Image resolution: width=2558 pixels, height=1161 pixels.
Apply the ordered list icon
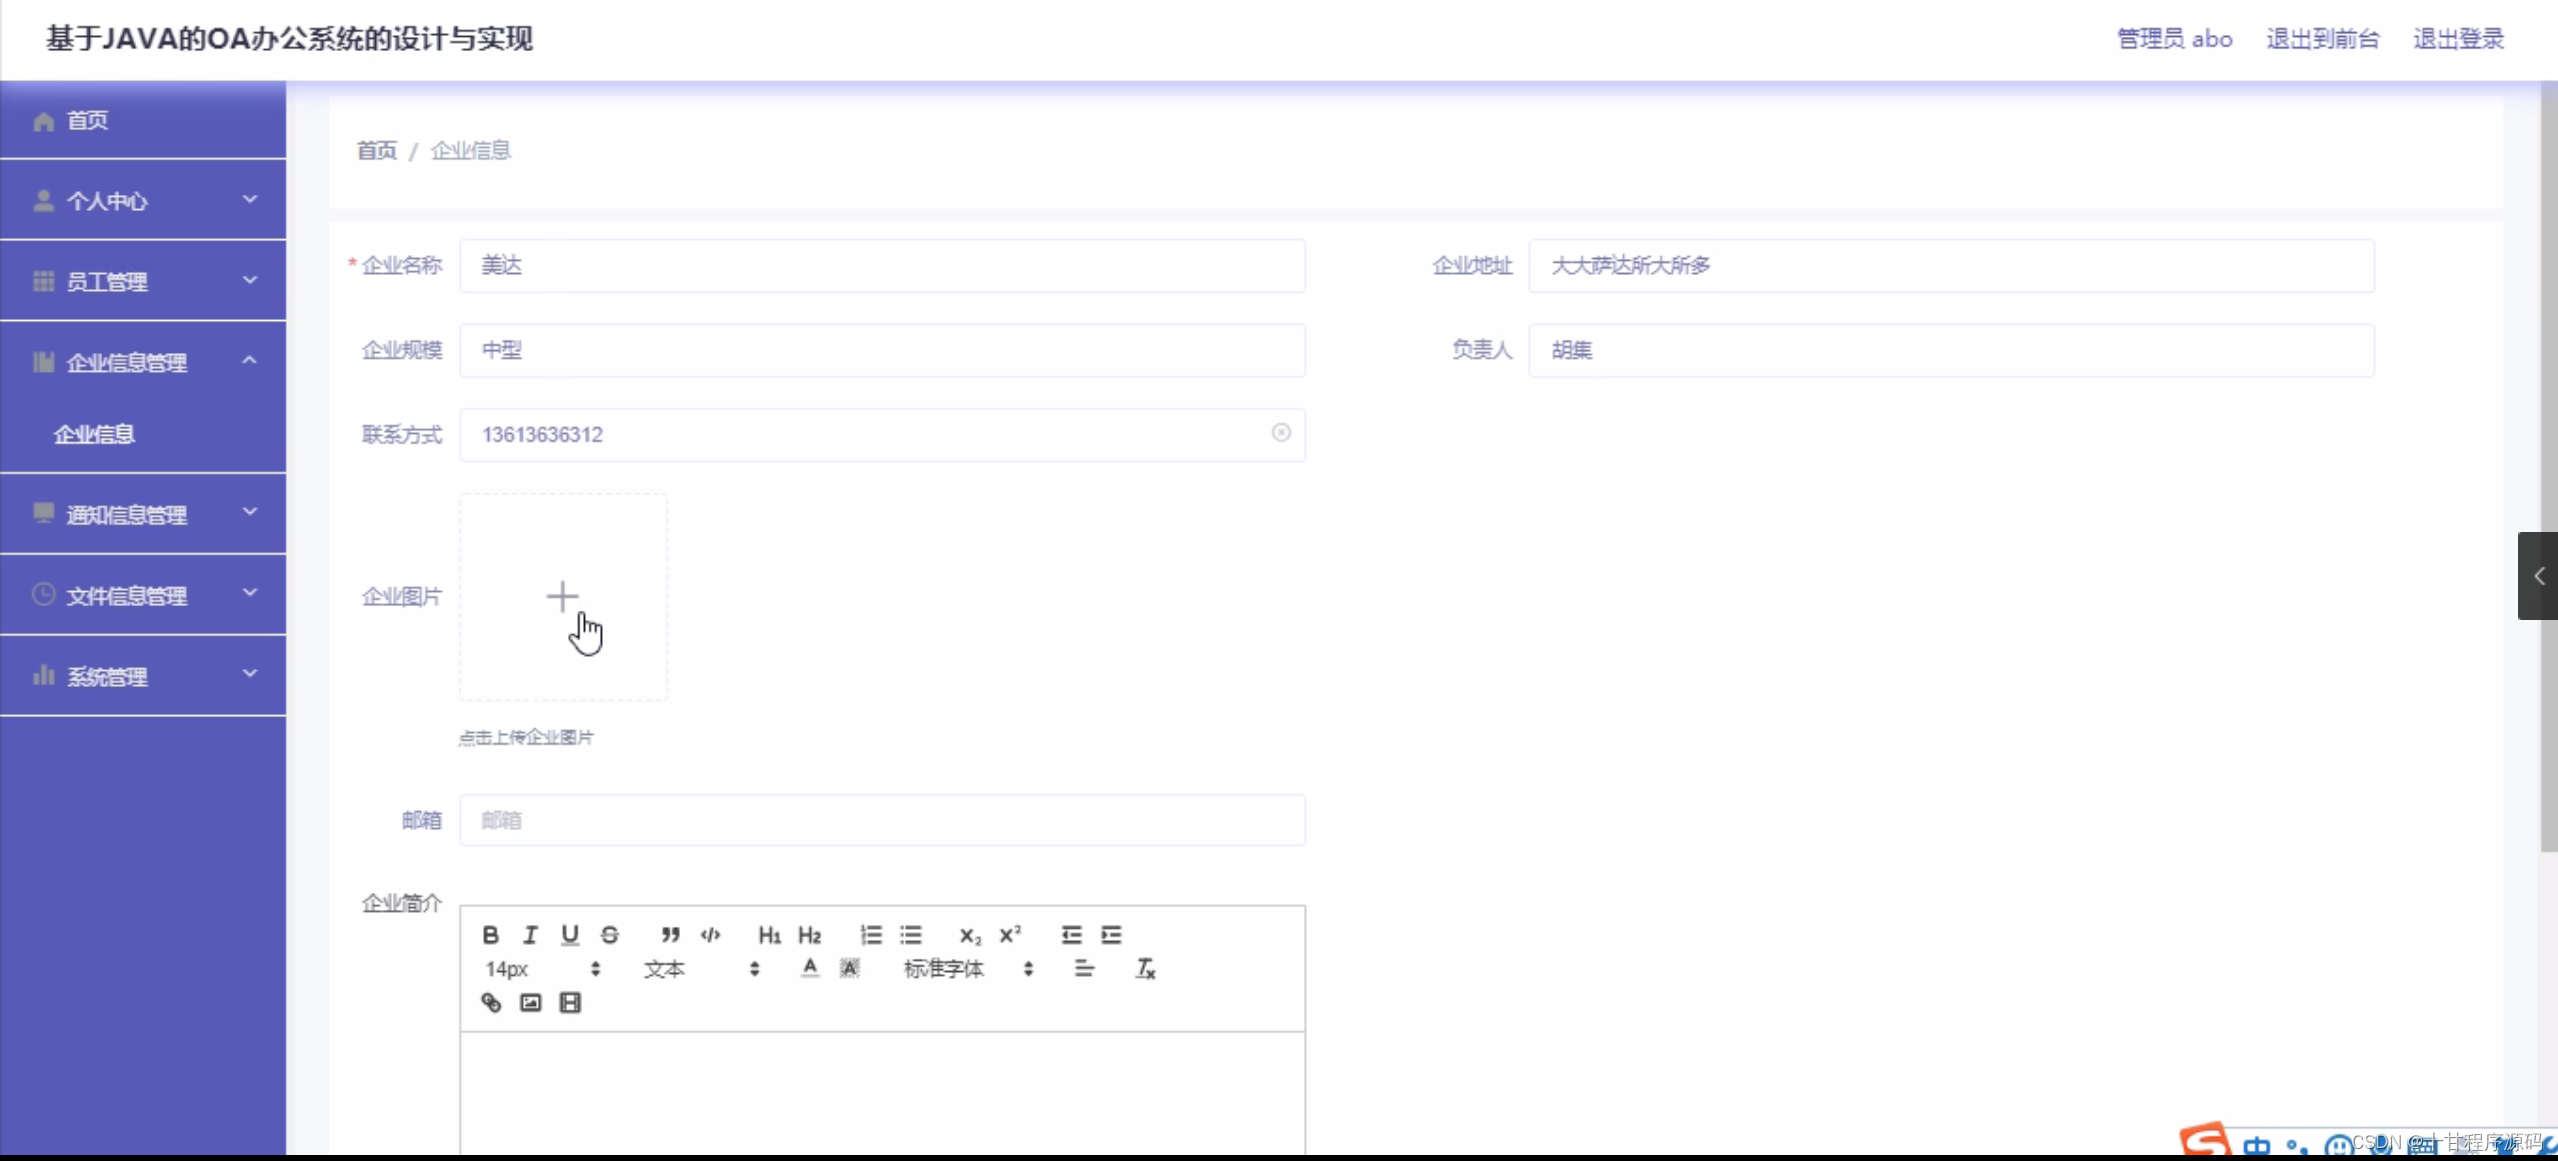pyautogui.click(x=871, y=934)
